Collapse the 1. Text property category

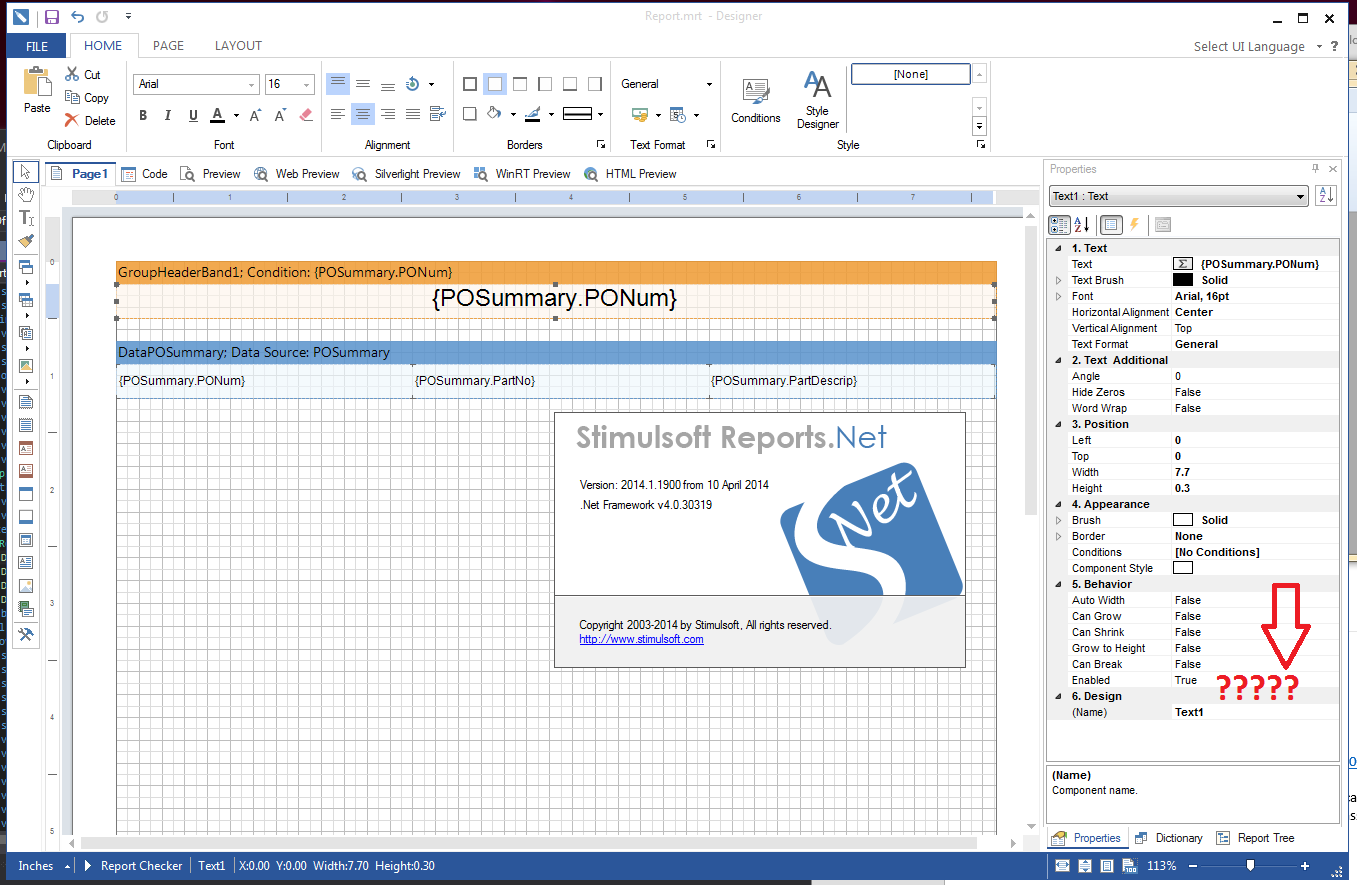(x=1059, y=248)
